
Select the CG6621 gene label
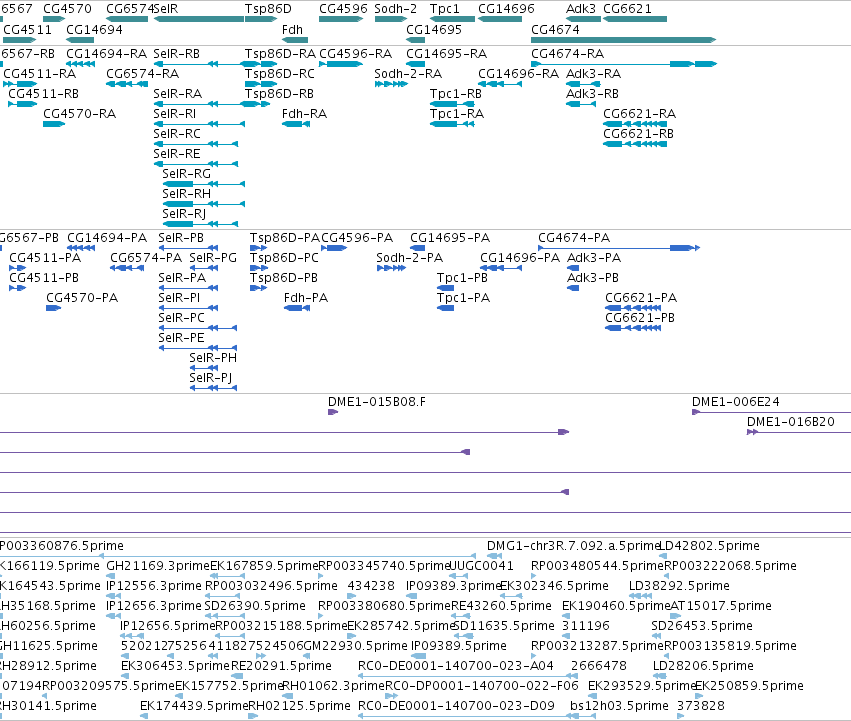point(627,9)
